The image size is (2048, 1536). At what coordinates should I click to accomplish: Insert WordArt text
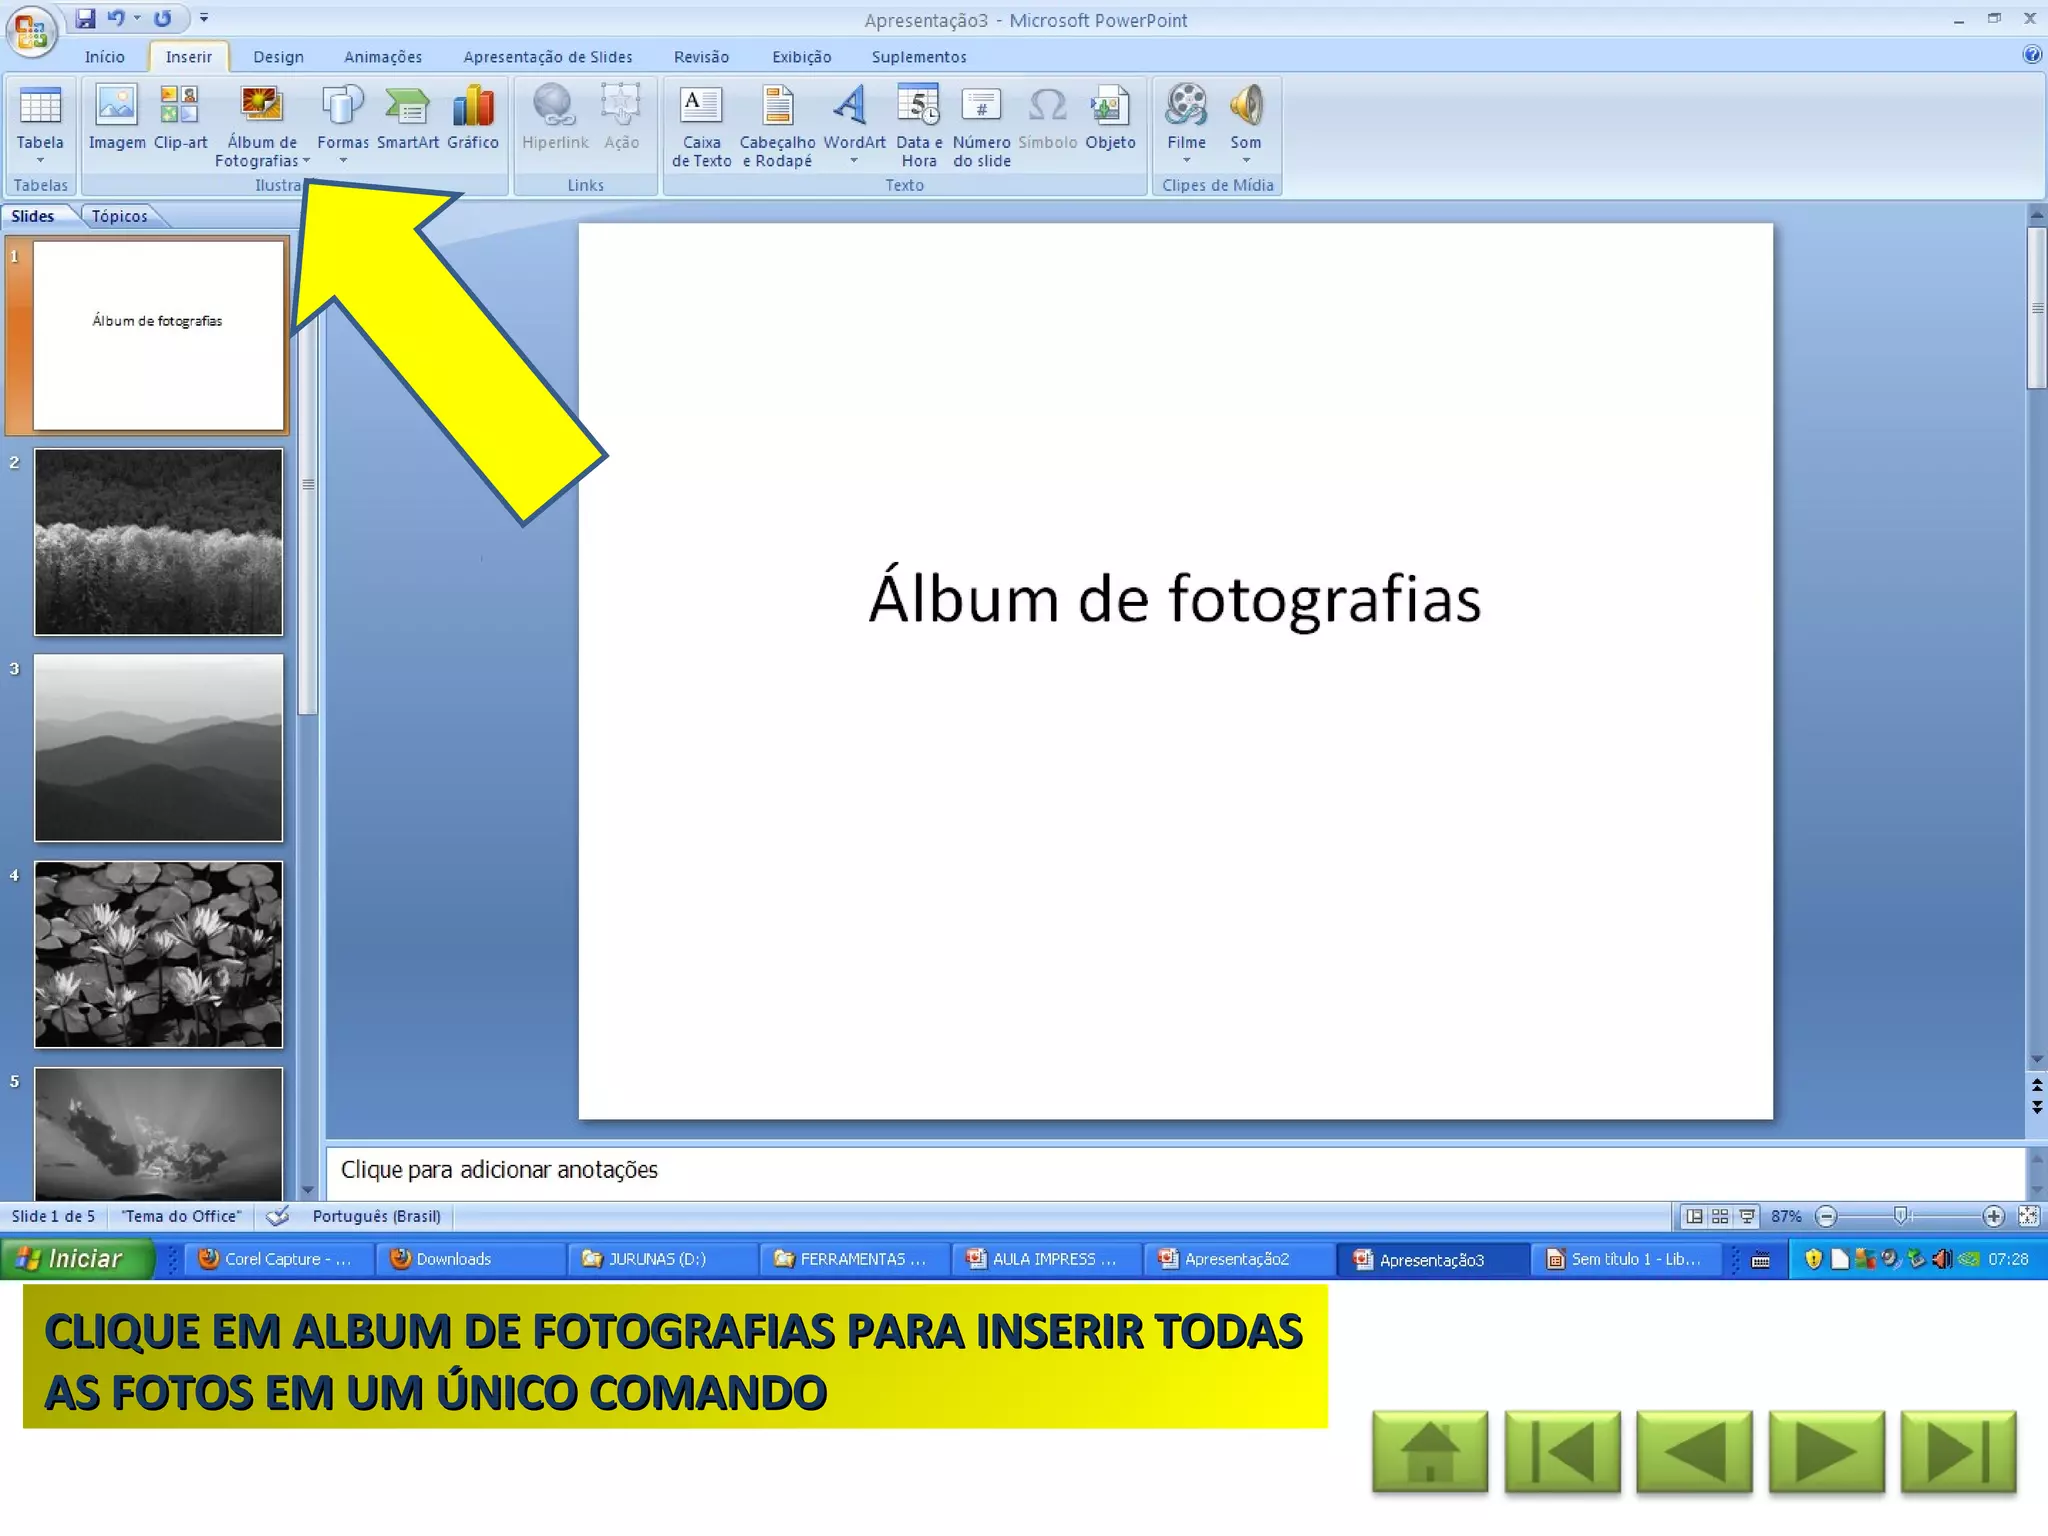pyautogui.click(x=853, y=124)
